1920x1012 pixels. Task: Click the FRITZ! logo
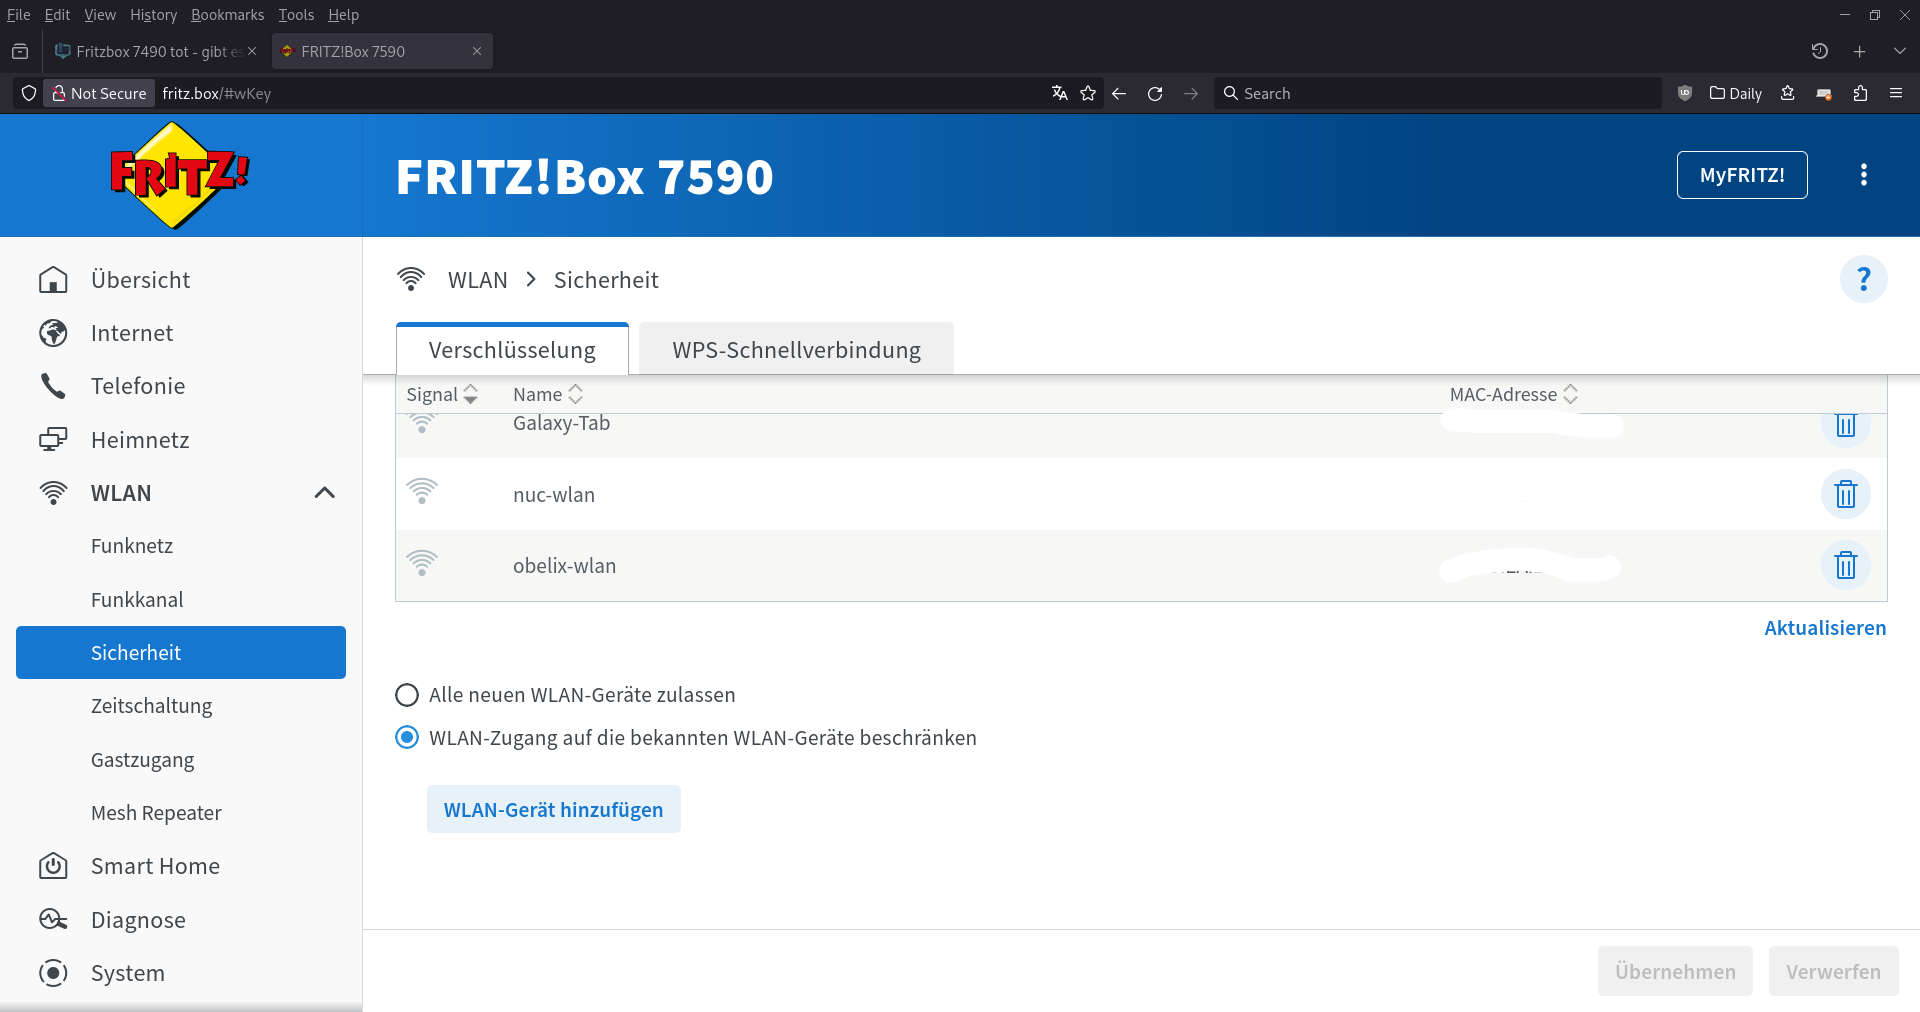point(179,175)
